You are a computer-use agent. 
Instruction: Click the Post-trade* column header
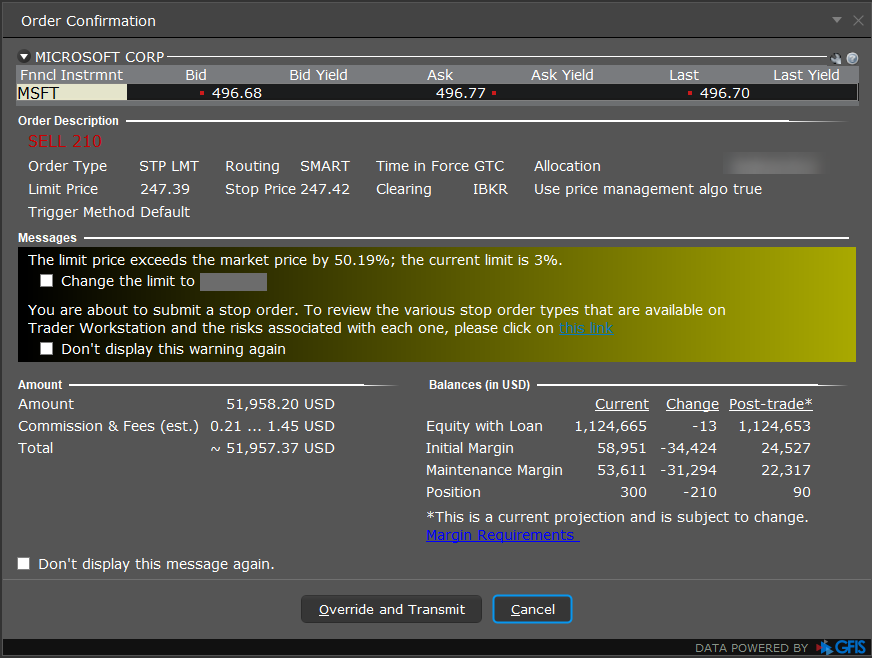(770, 404)
